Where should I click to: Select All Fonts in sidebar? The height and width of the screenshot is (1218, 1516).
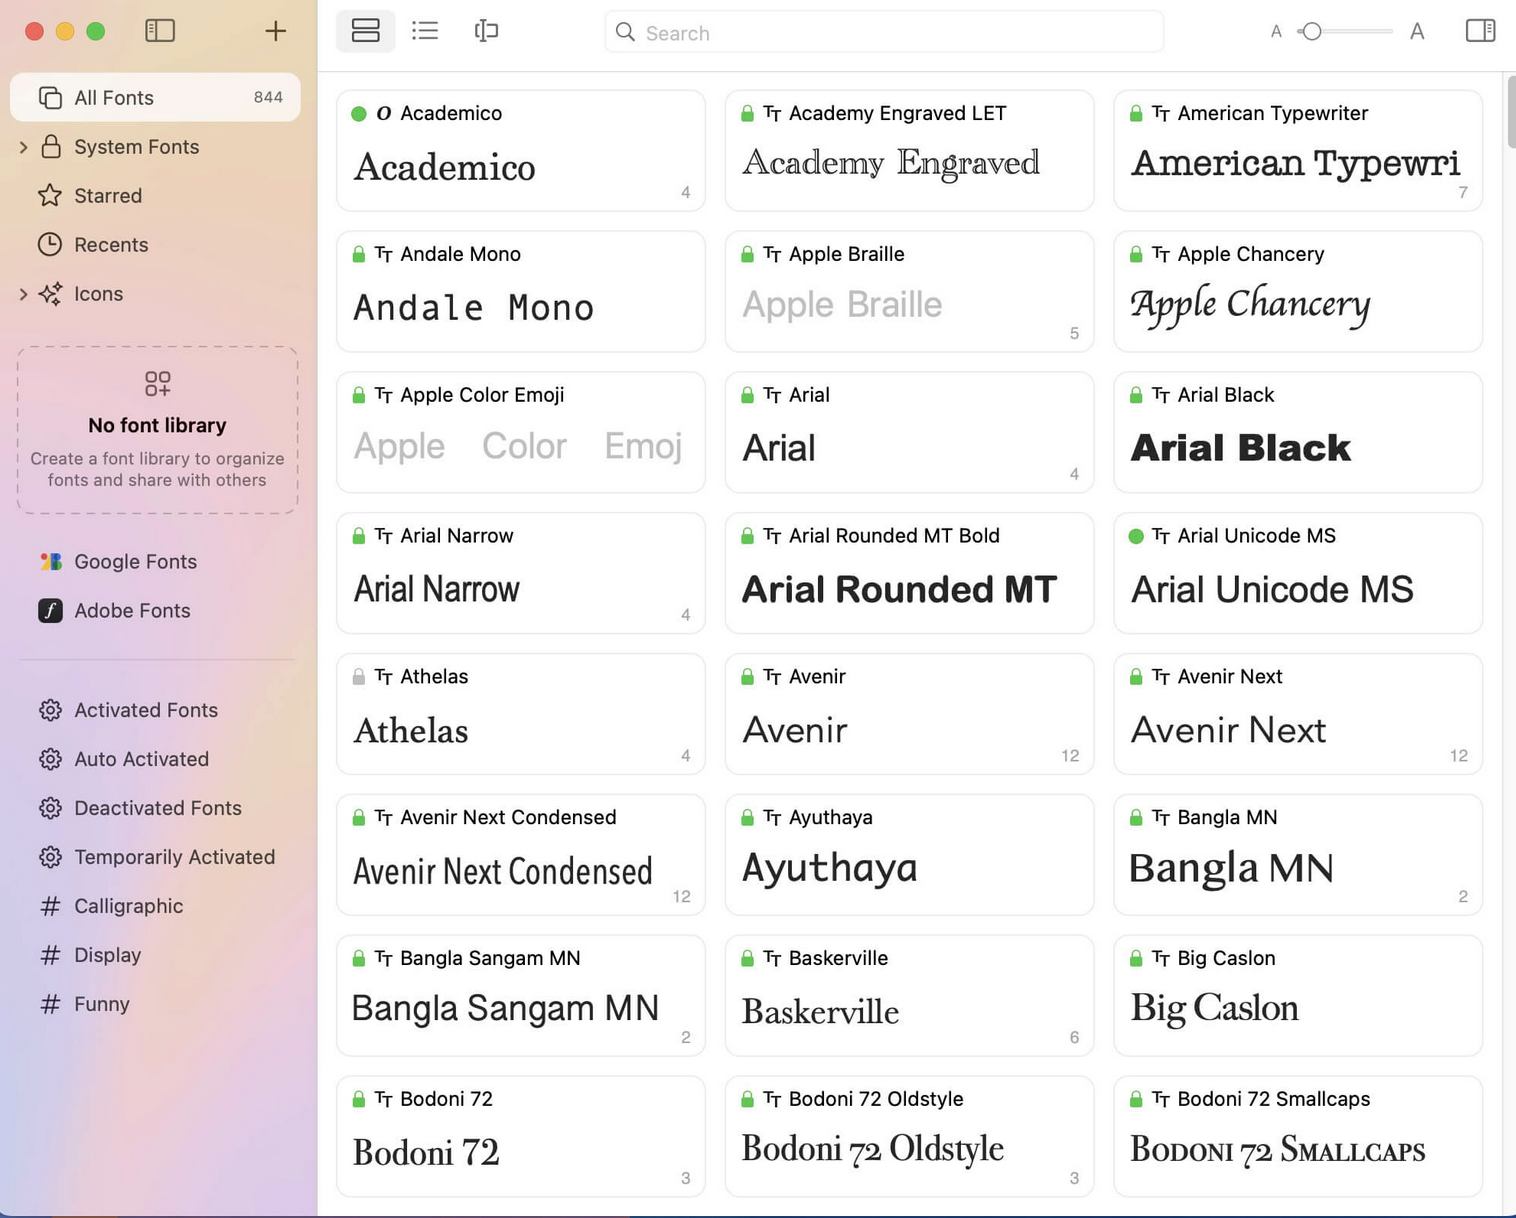155,97
